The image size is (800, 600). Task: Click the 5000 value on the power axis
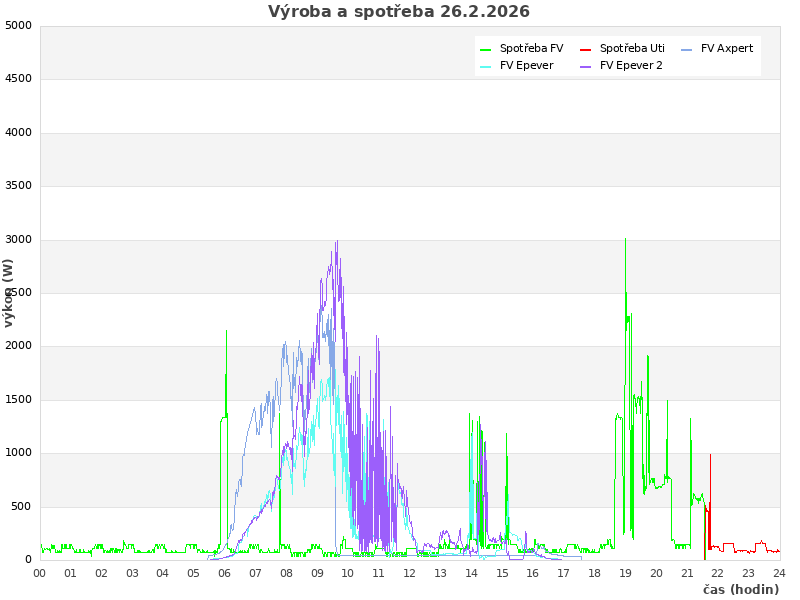tap(18, 25)
